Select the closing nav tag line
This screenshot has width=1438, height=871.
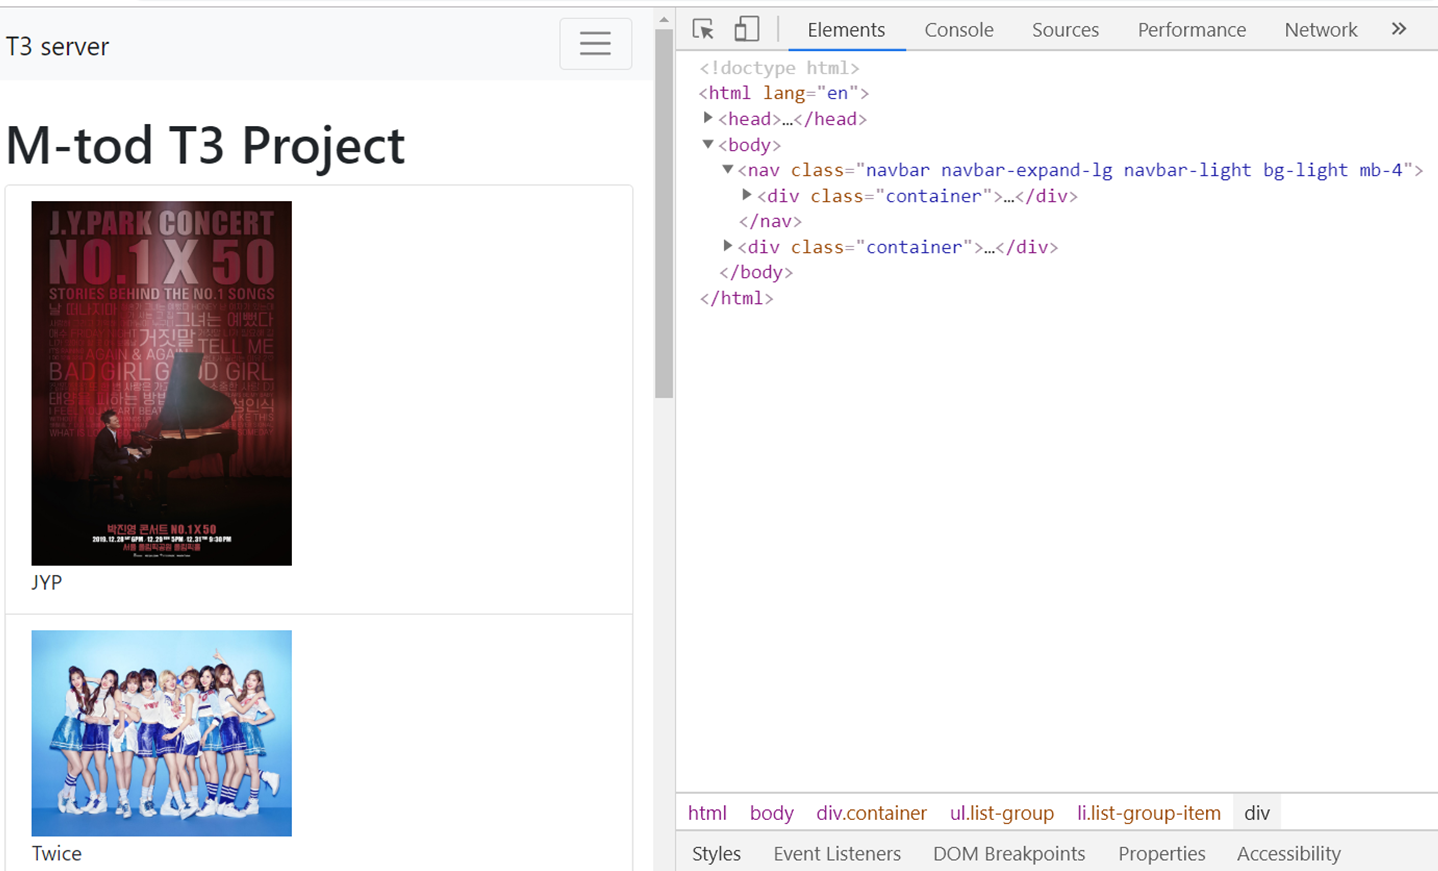[x=770, y=221]
